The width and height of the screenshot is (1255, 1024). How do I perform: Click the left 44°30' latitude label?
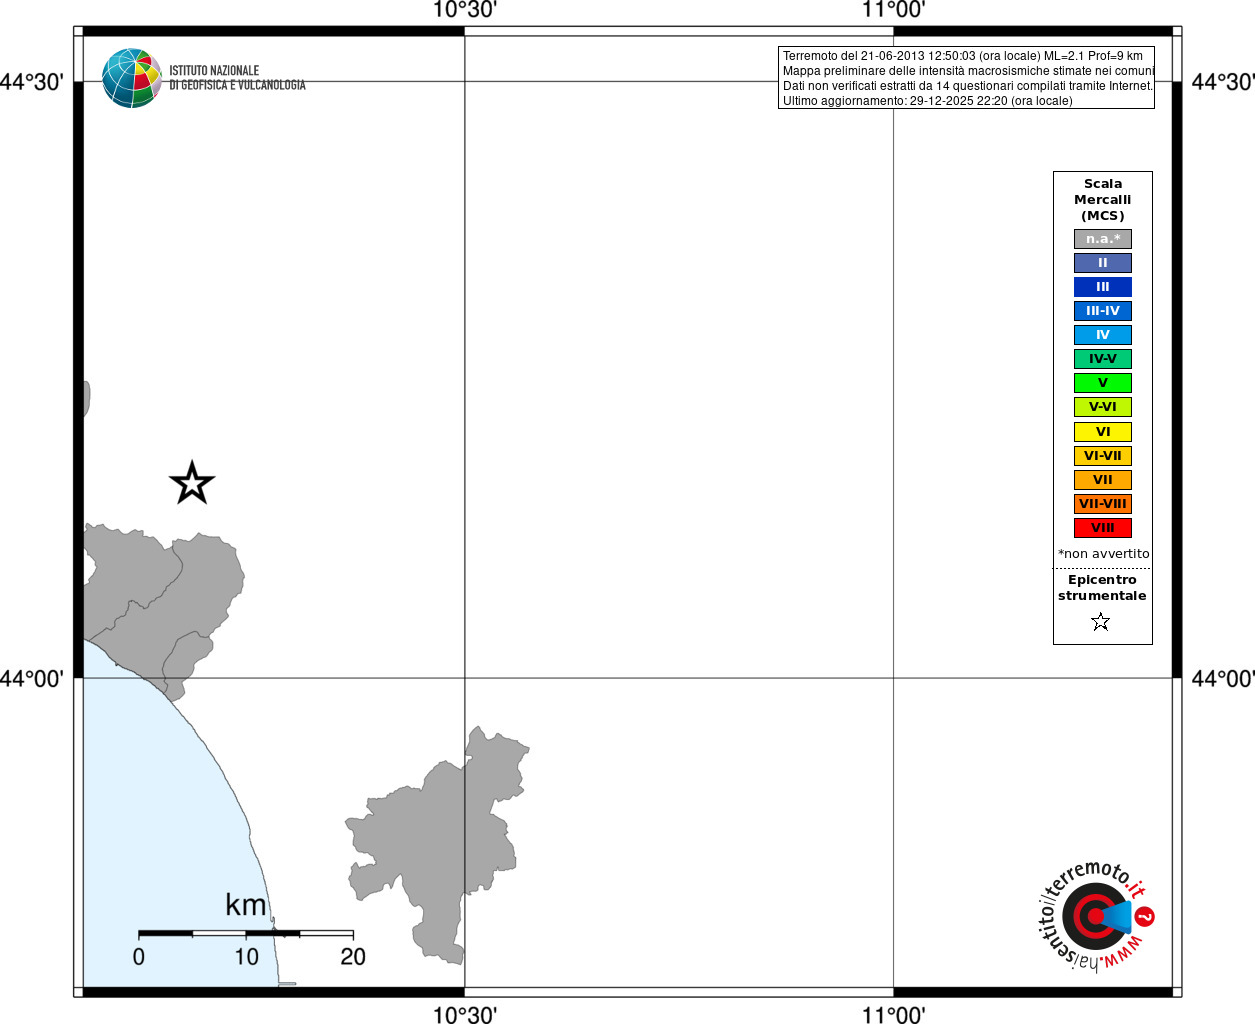(32, 82)
